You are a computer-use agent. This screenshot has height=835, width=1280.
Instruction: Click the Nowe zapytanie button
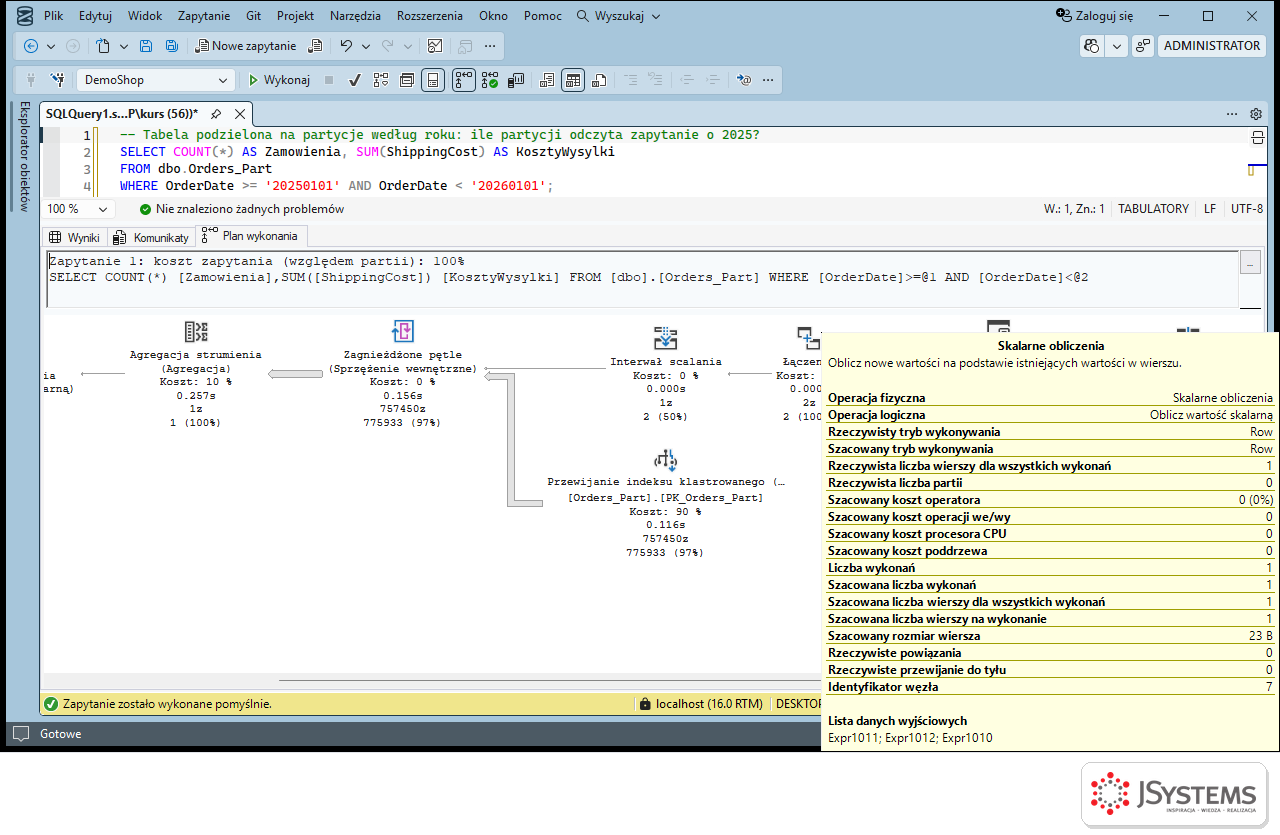coord(245,46)
